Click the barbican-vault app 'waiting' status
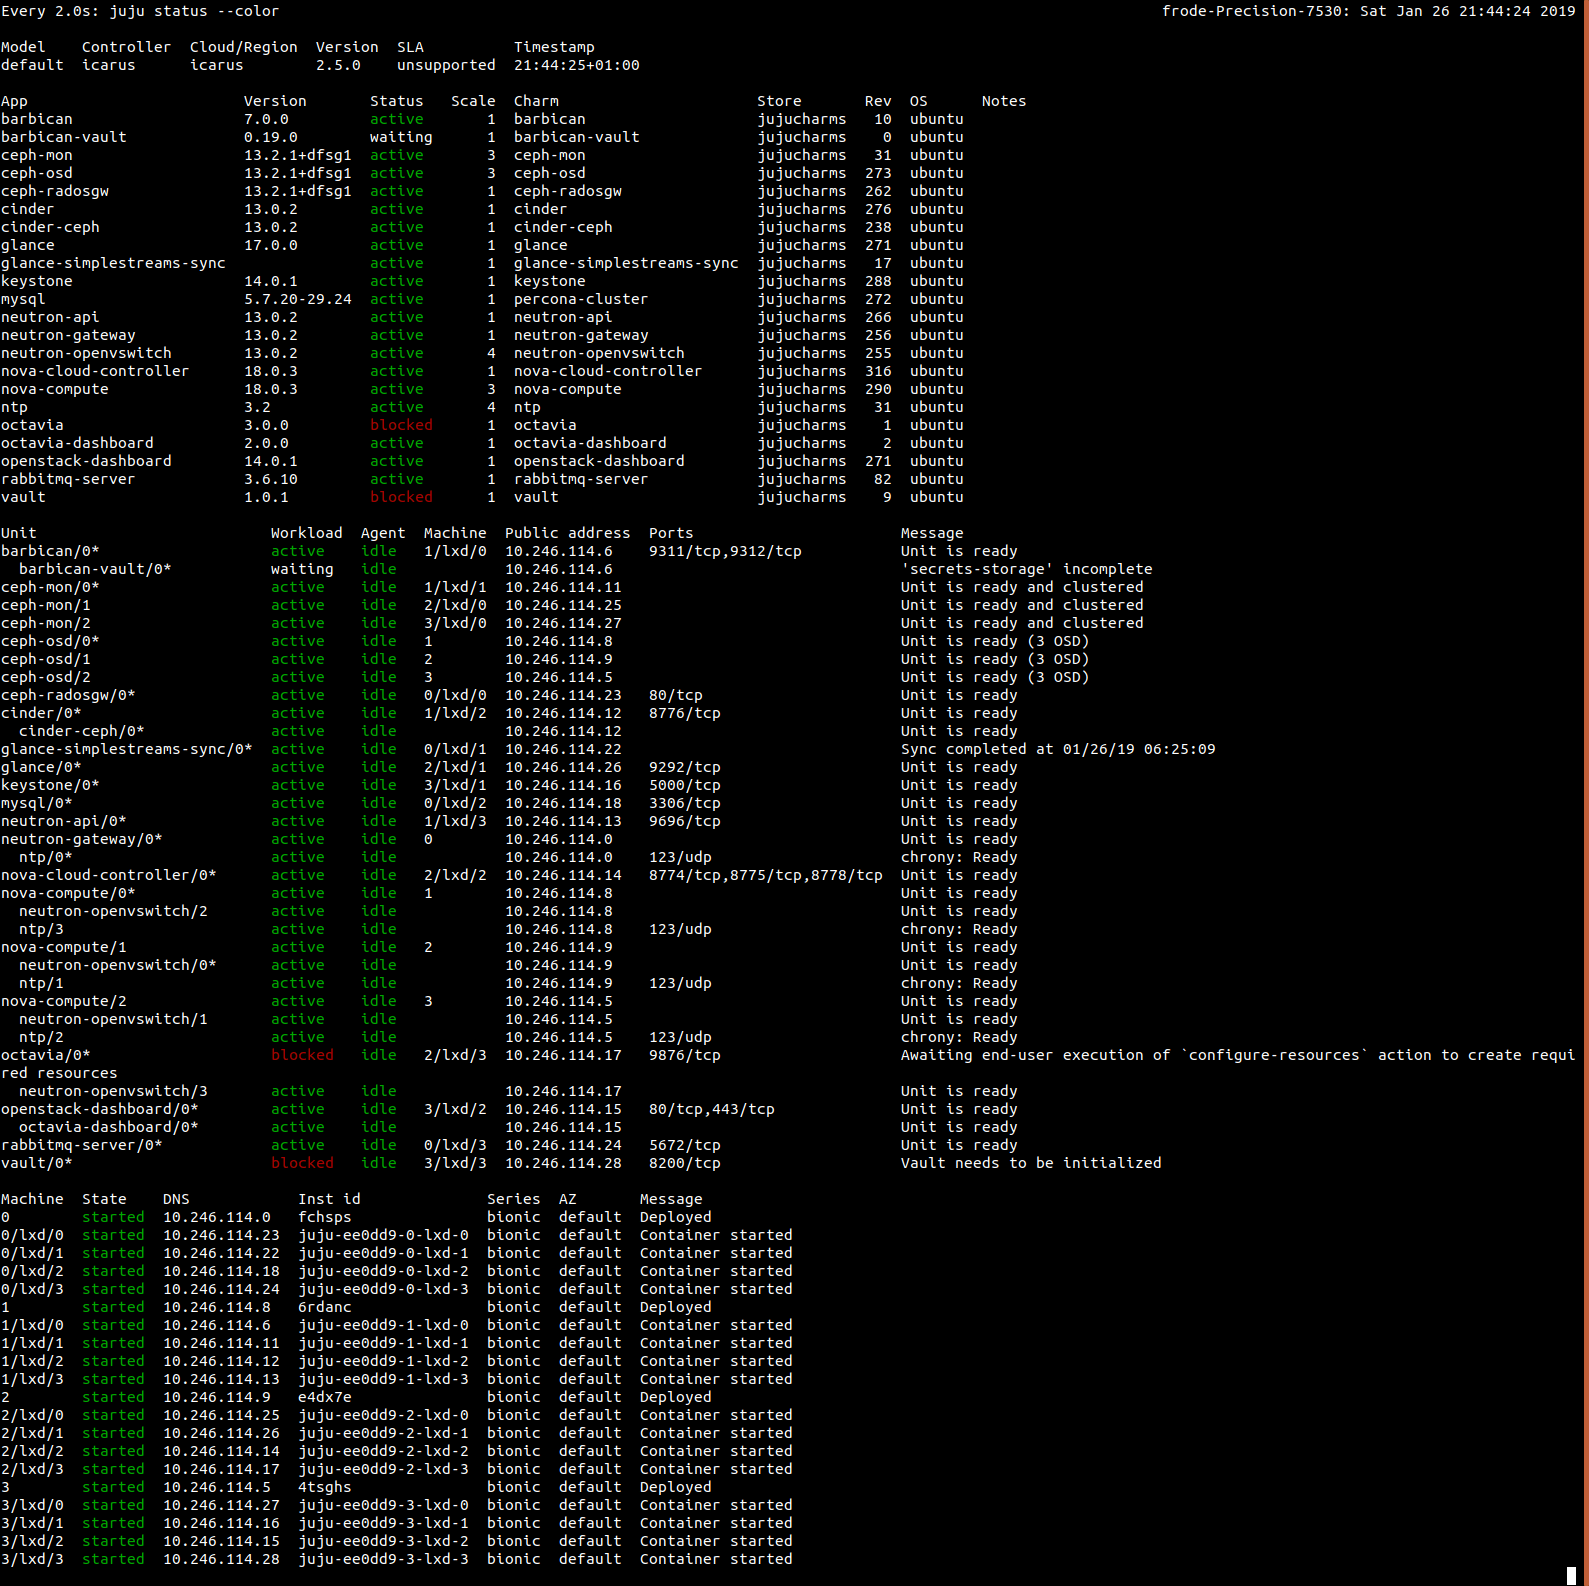This screenshot has width=1589, height=1586. [401, 137]
